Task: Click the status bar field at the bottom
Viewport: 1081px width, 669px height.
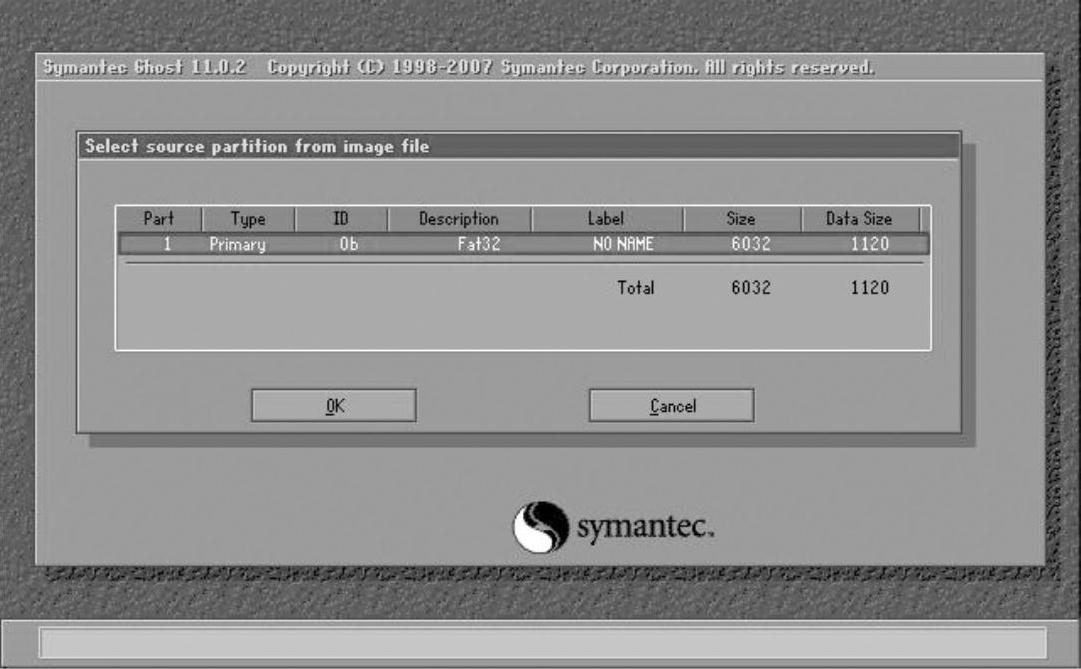Action: (543, 643)
